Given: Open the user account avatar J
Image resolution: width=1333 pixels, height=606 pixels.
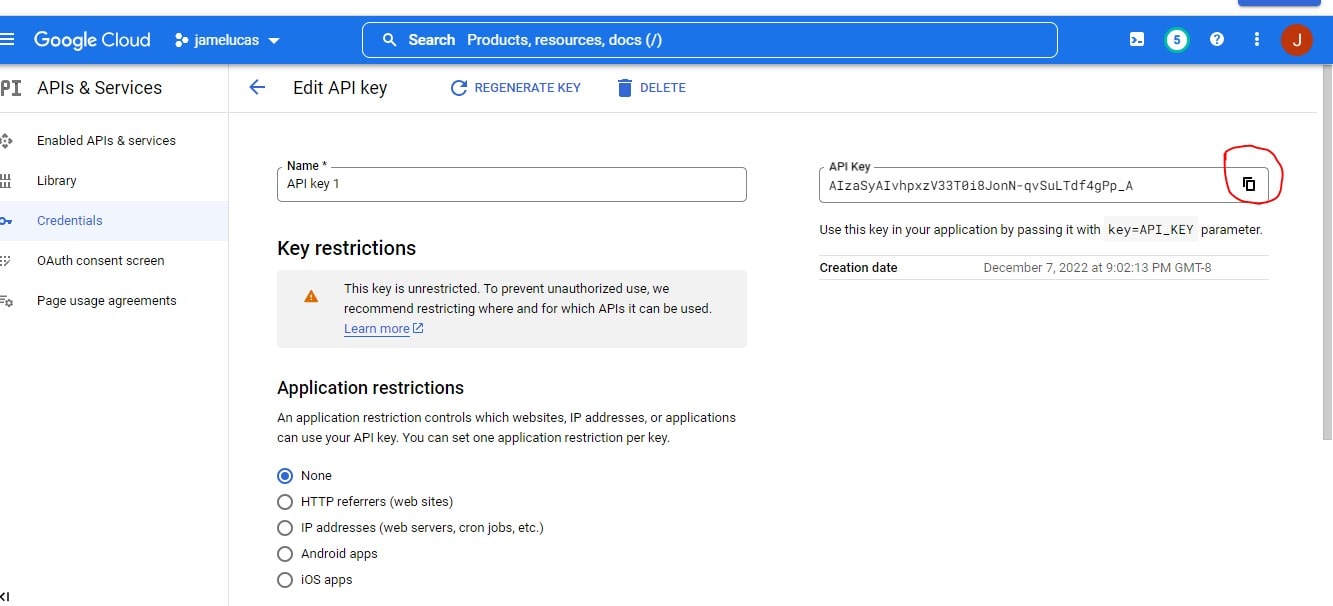Looking at the screenshot, I should click(x=1296, y=40).
